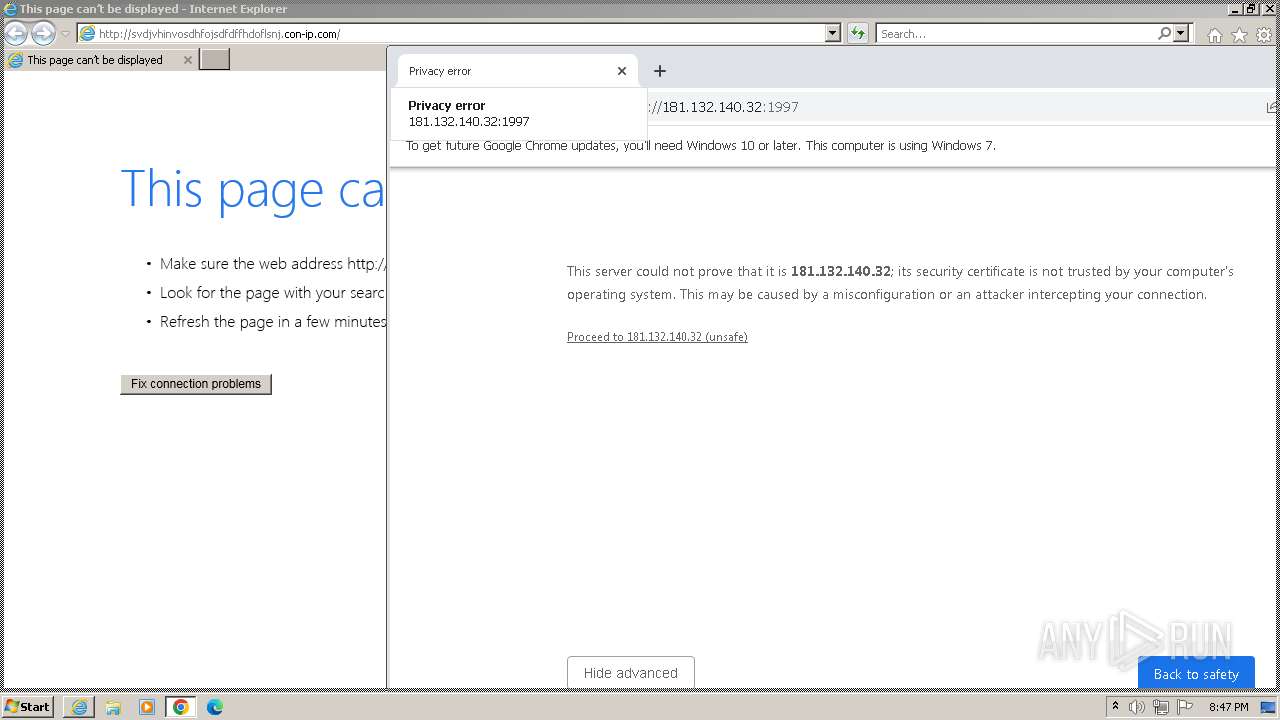Click the Show desktop icon

click(x=1268, y=707)
